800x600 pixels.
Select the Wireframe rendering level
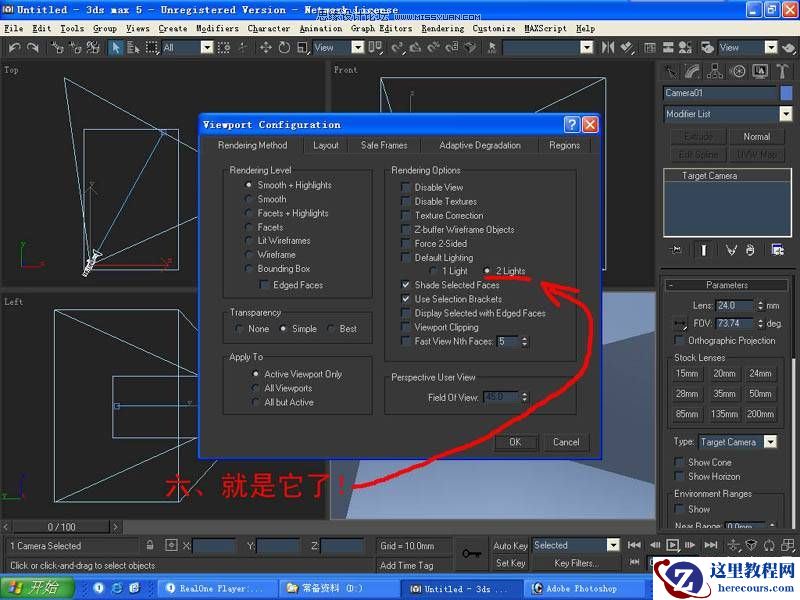[x=248, y=254]
